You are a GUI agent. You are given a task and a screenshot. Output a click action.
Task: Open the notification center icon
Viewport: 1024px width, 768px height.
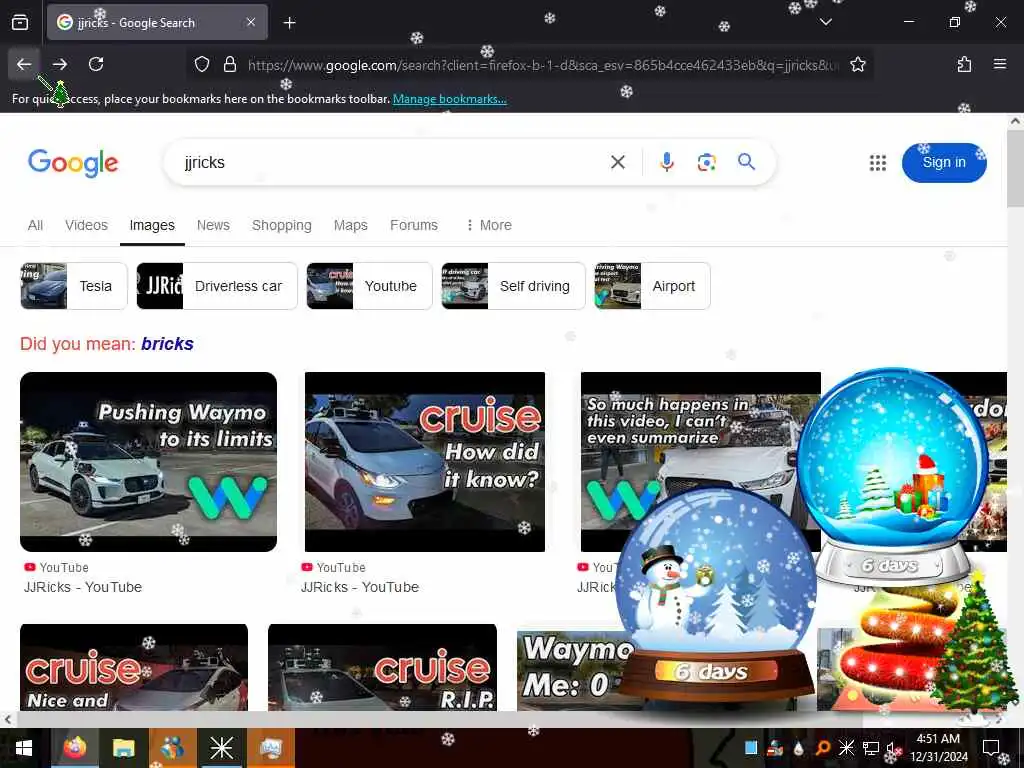[991, 748]
